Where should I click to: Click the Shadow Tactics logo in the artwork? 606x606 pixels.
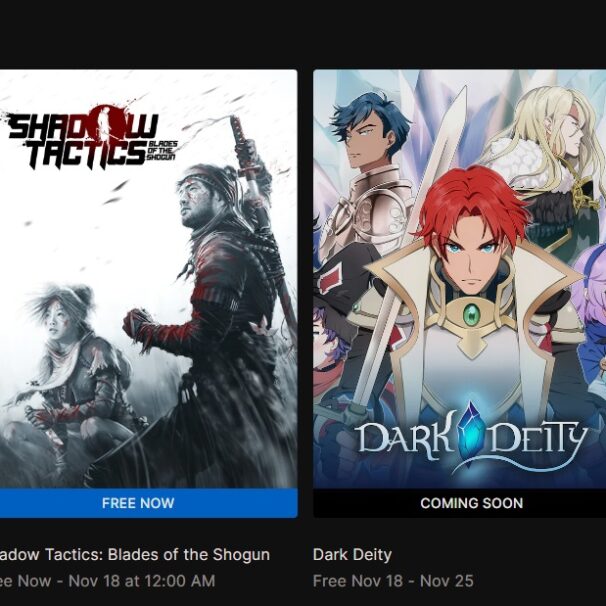point(91,137)
